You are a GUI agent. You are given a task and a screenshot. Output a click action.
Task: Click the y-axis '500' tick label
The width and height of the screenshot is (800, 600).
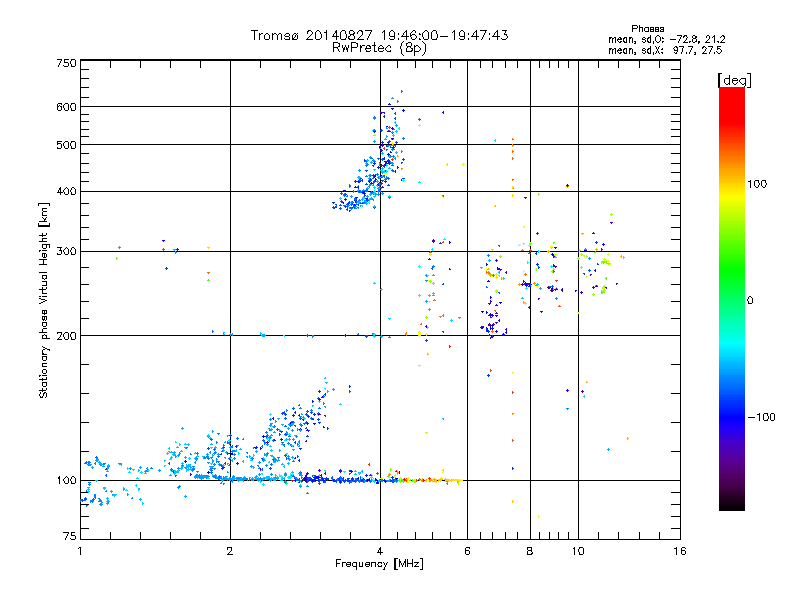point(66,145)
